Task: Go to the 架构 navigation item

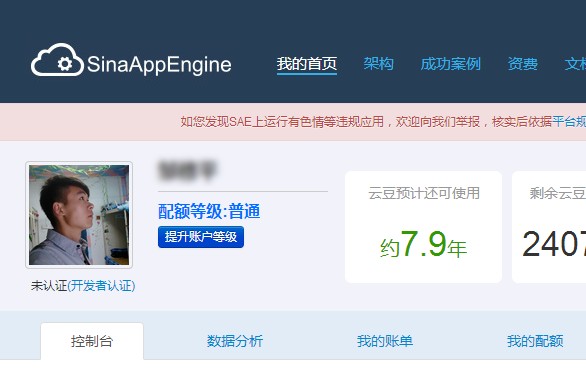Action: pos(379,64)
